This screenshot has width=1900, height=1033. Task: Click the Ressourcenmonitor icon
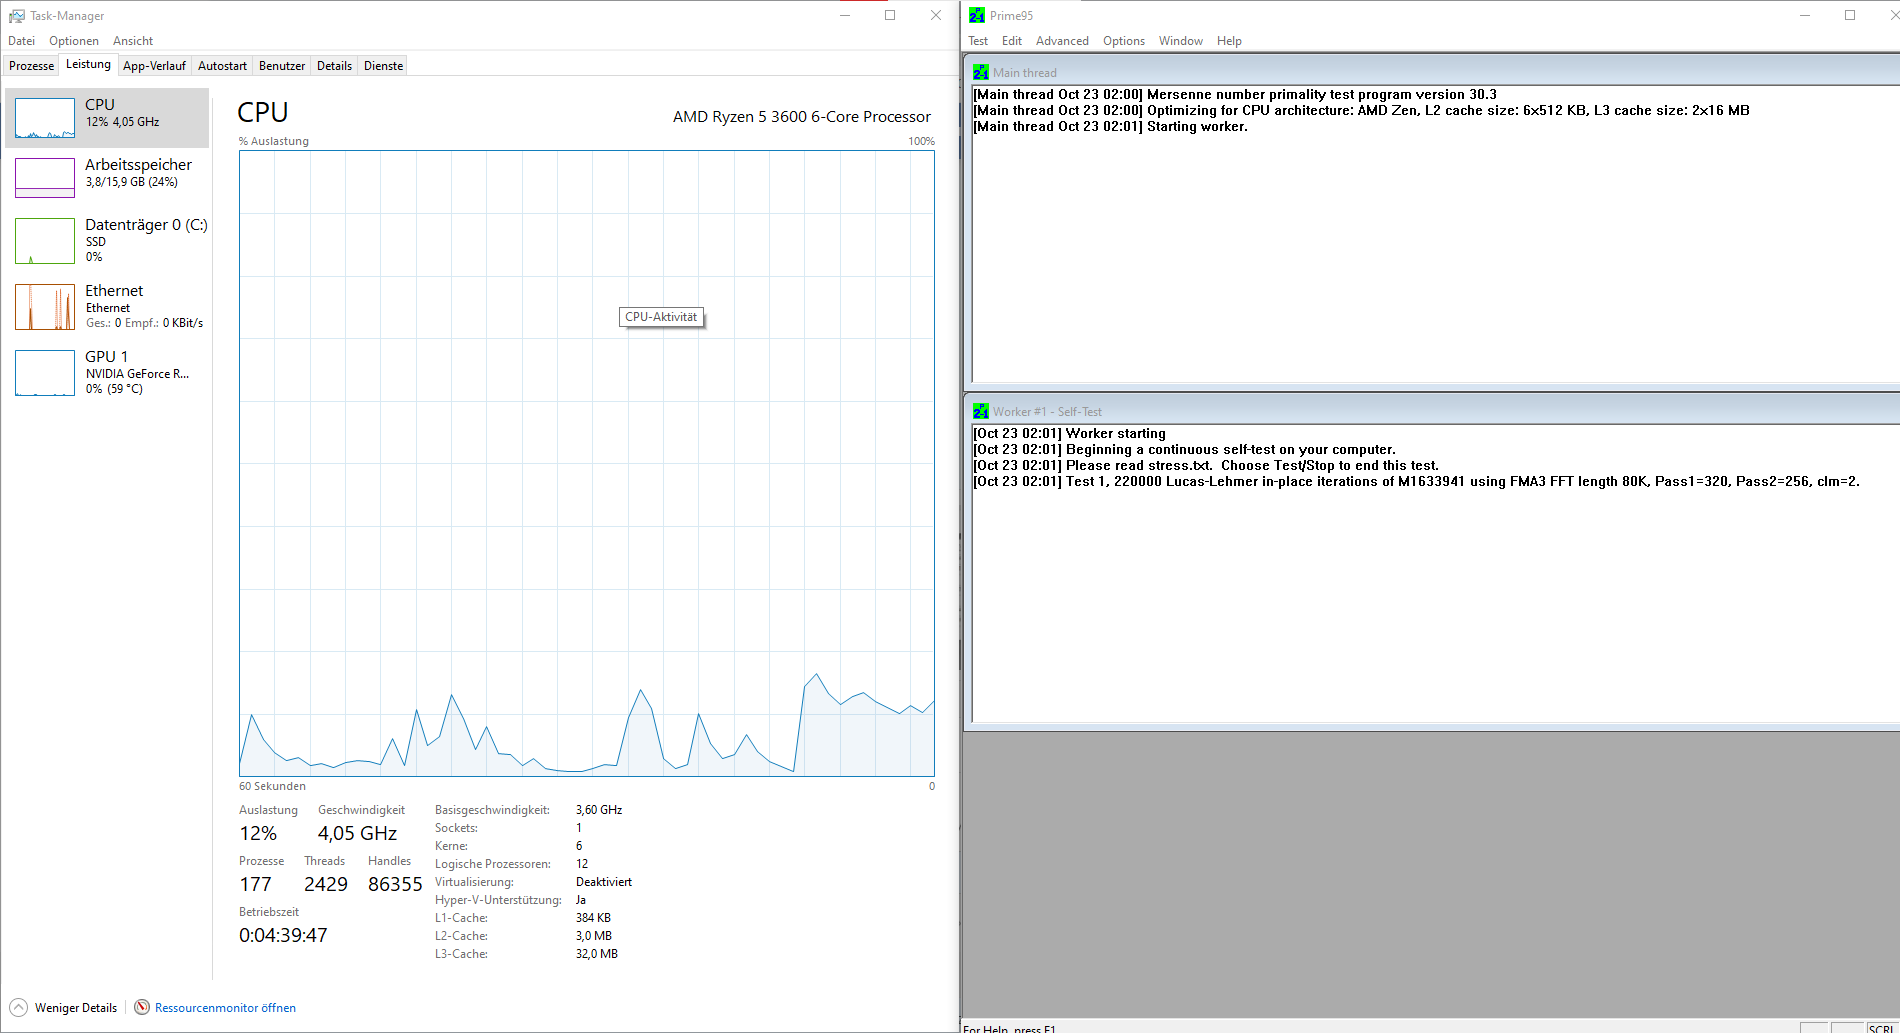pyautogui.click(x=142, y=1007)
